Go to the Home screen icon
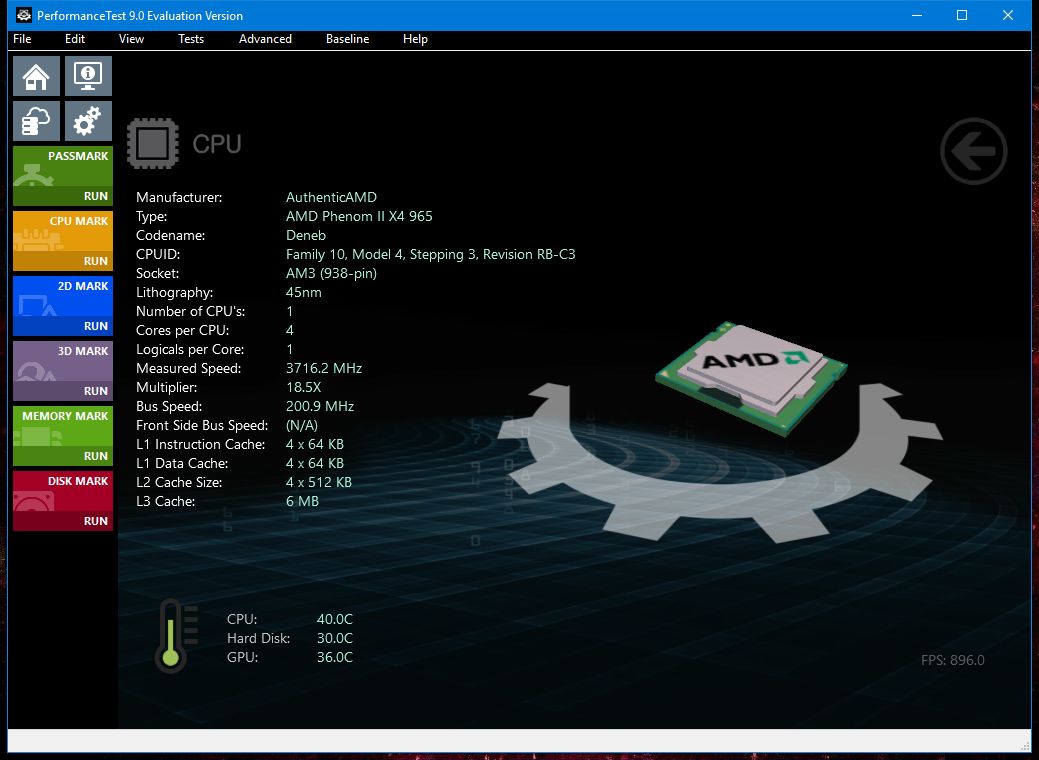The height and width of the screenshot is (760, 1039). (36, 76)
